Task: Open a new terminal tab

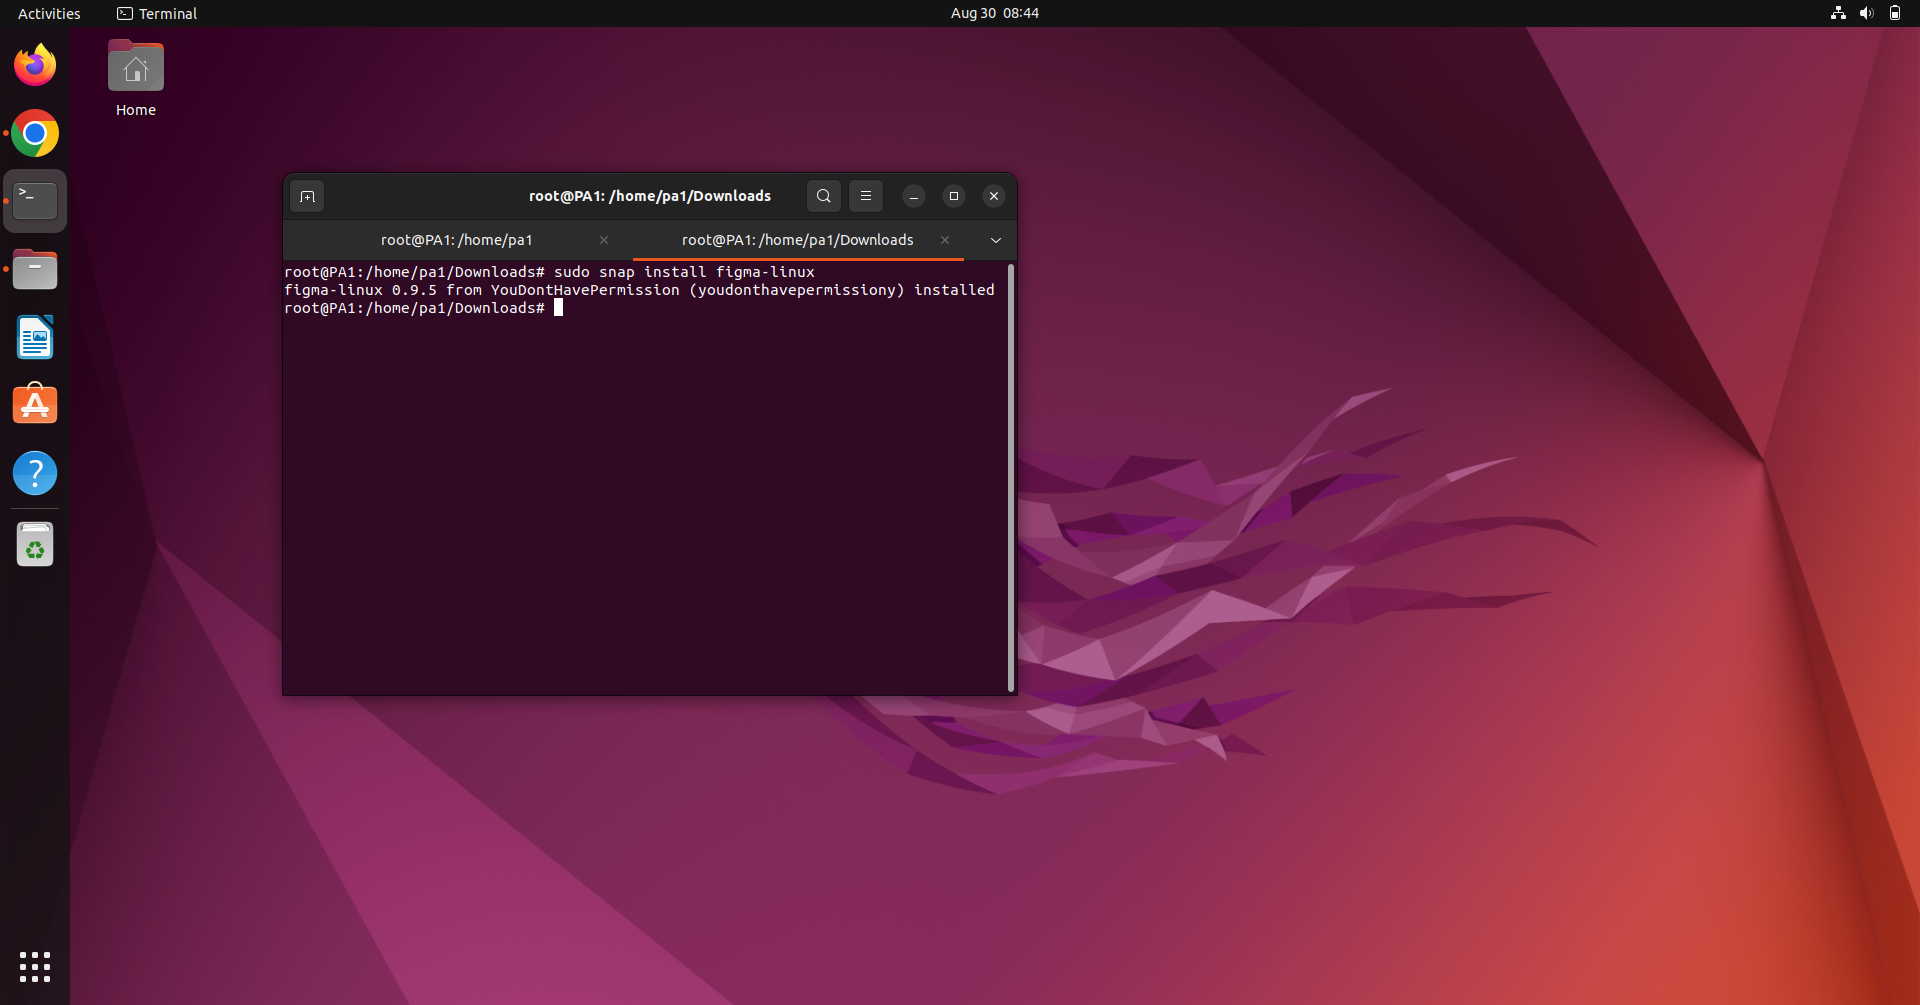Action: 307,196
